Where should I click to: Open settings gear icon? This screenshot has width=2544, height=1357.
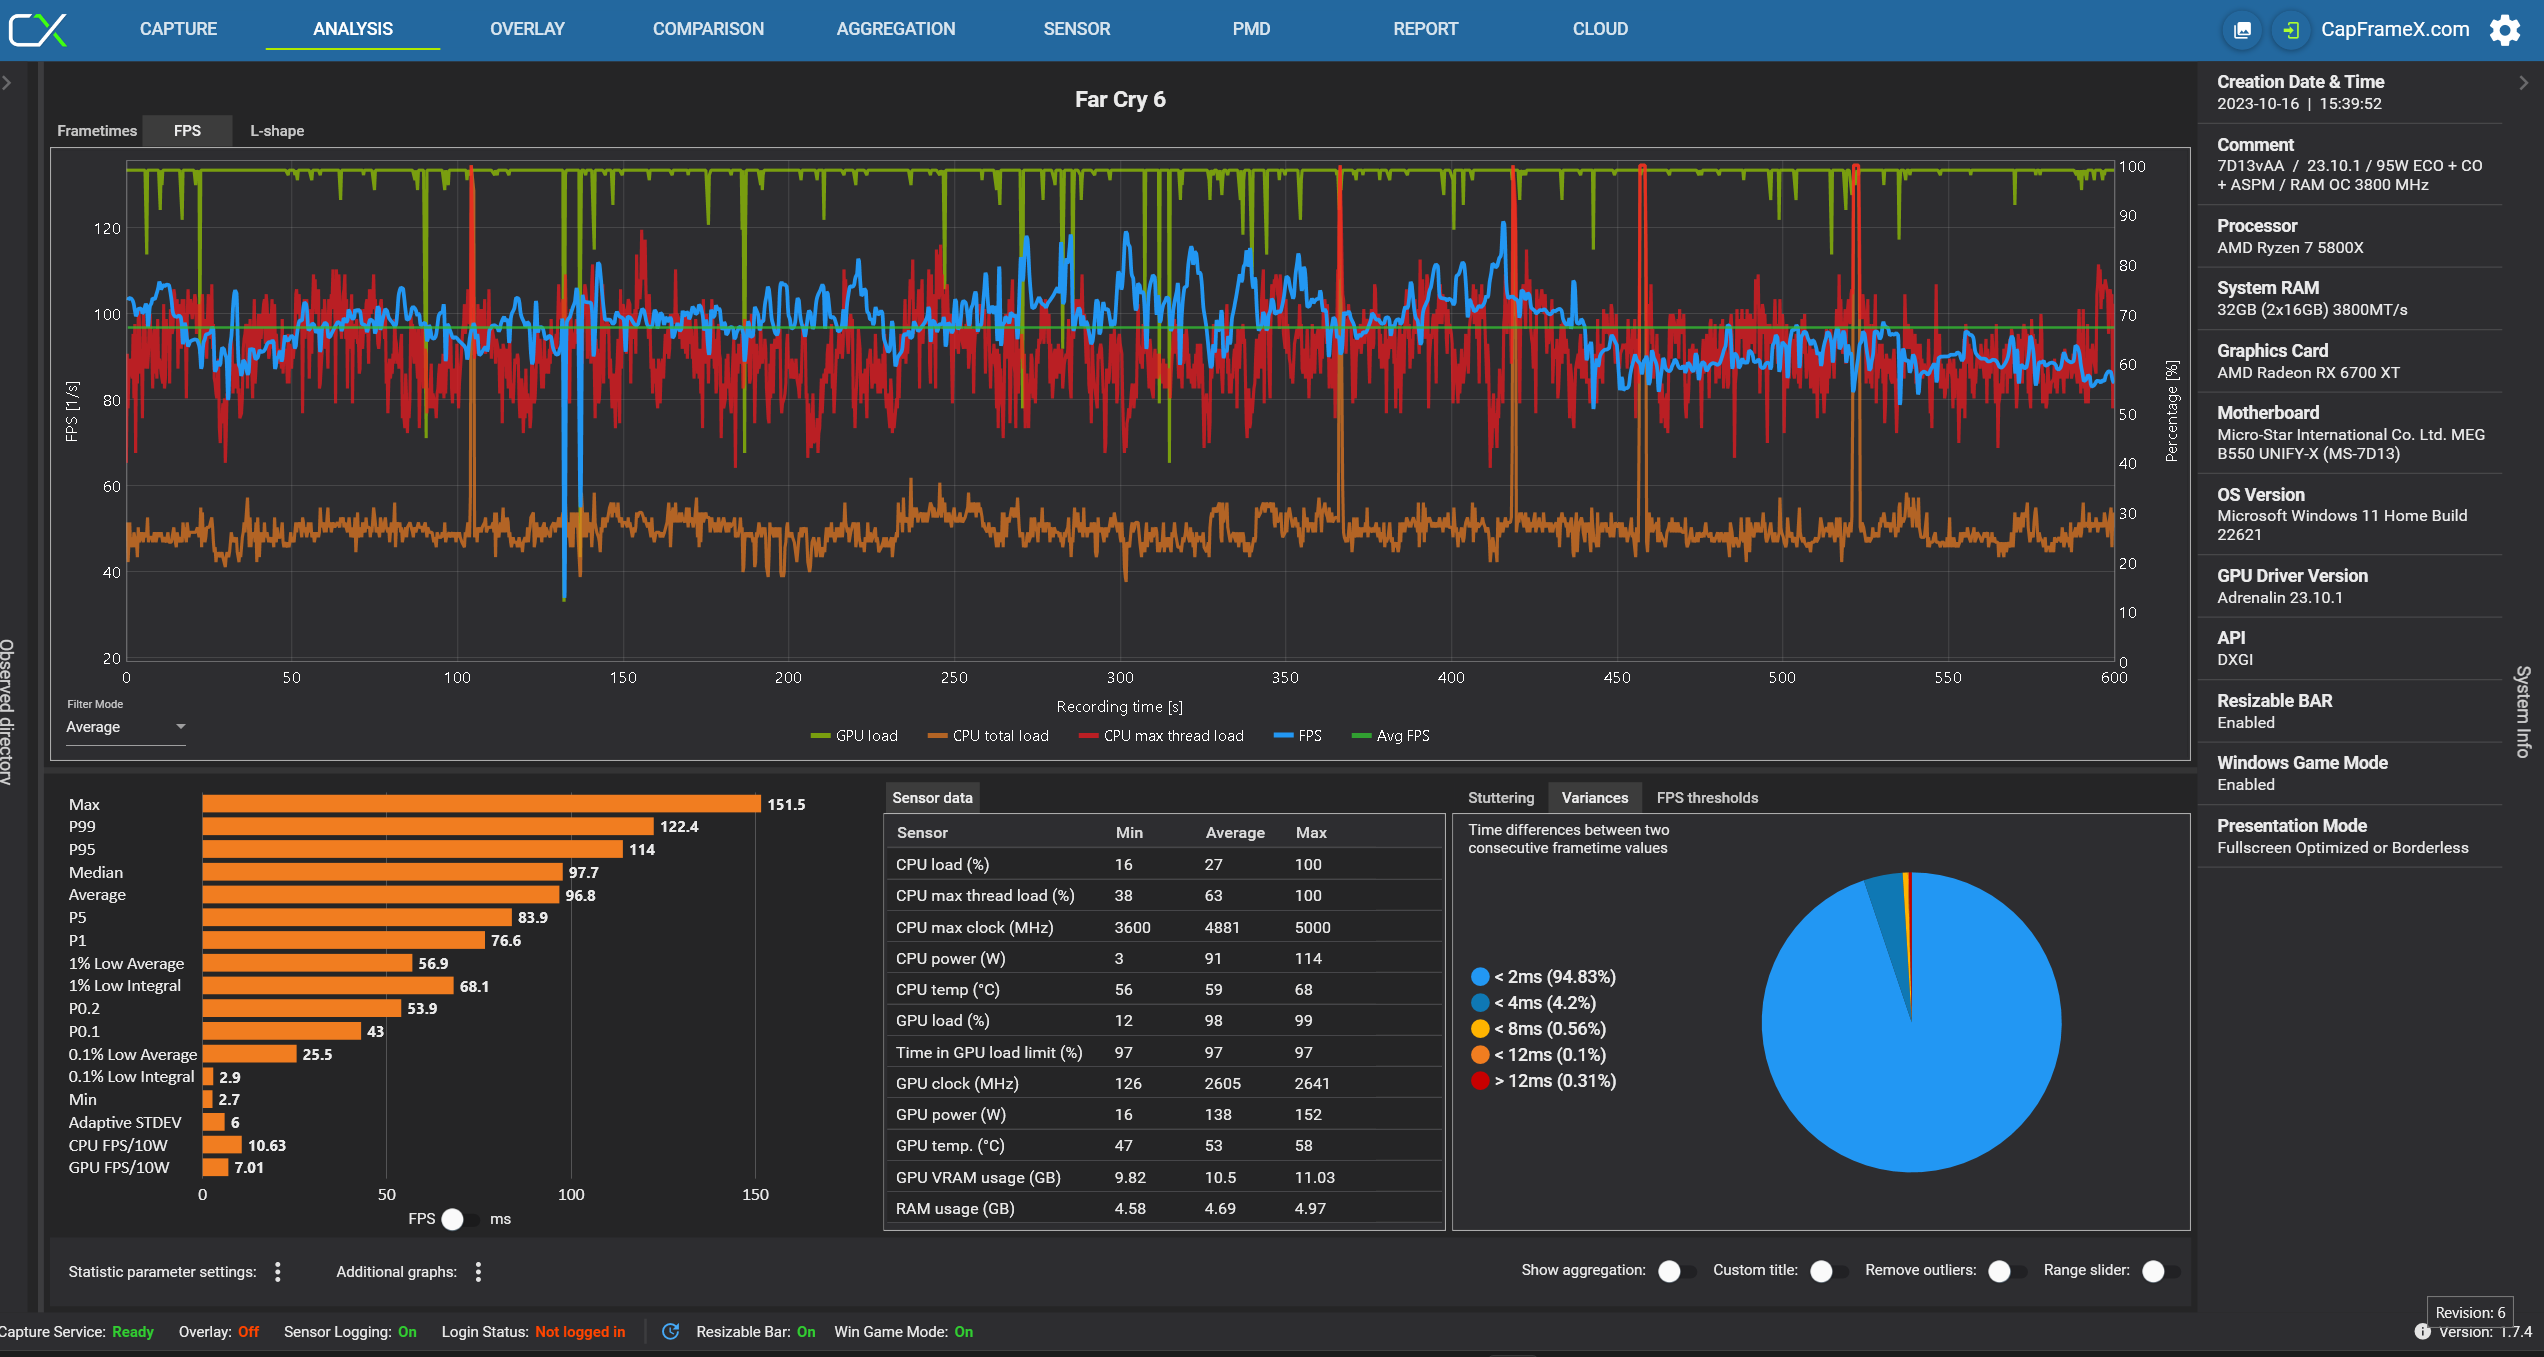click(2504, 30)
